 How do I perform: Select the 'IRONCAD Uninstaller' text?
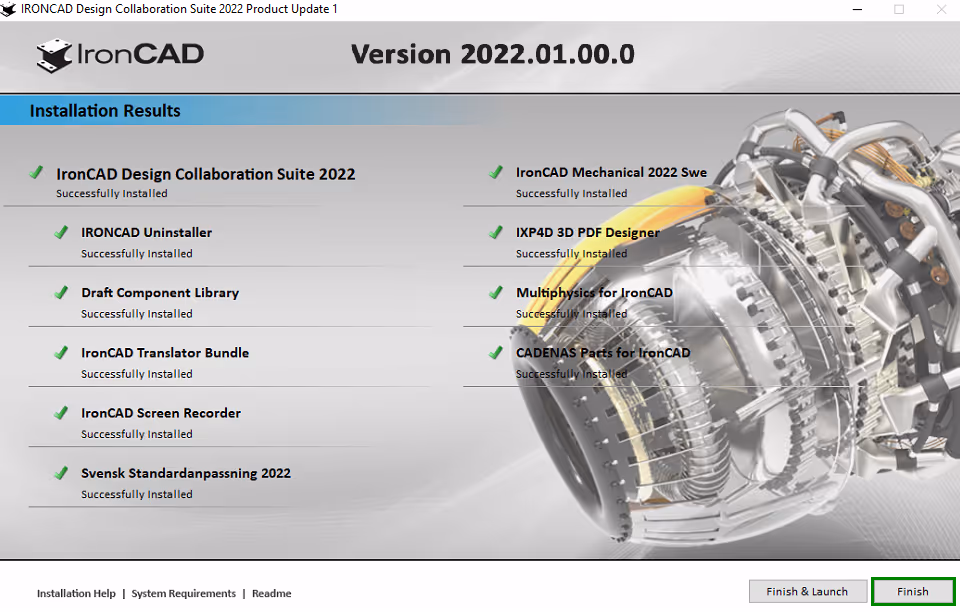pyautogui.click(x=146, y=233)
